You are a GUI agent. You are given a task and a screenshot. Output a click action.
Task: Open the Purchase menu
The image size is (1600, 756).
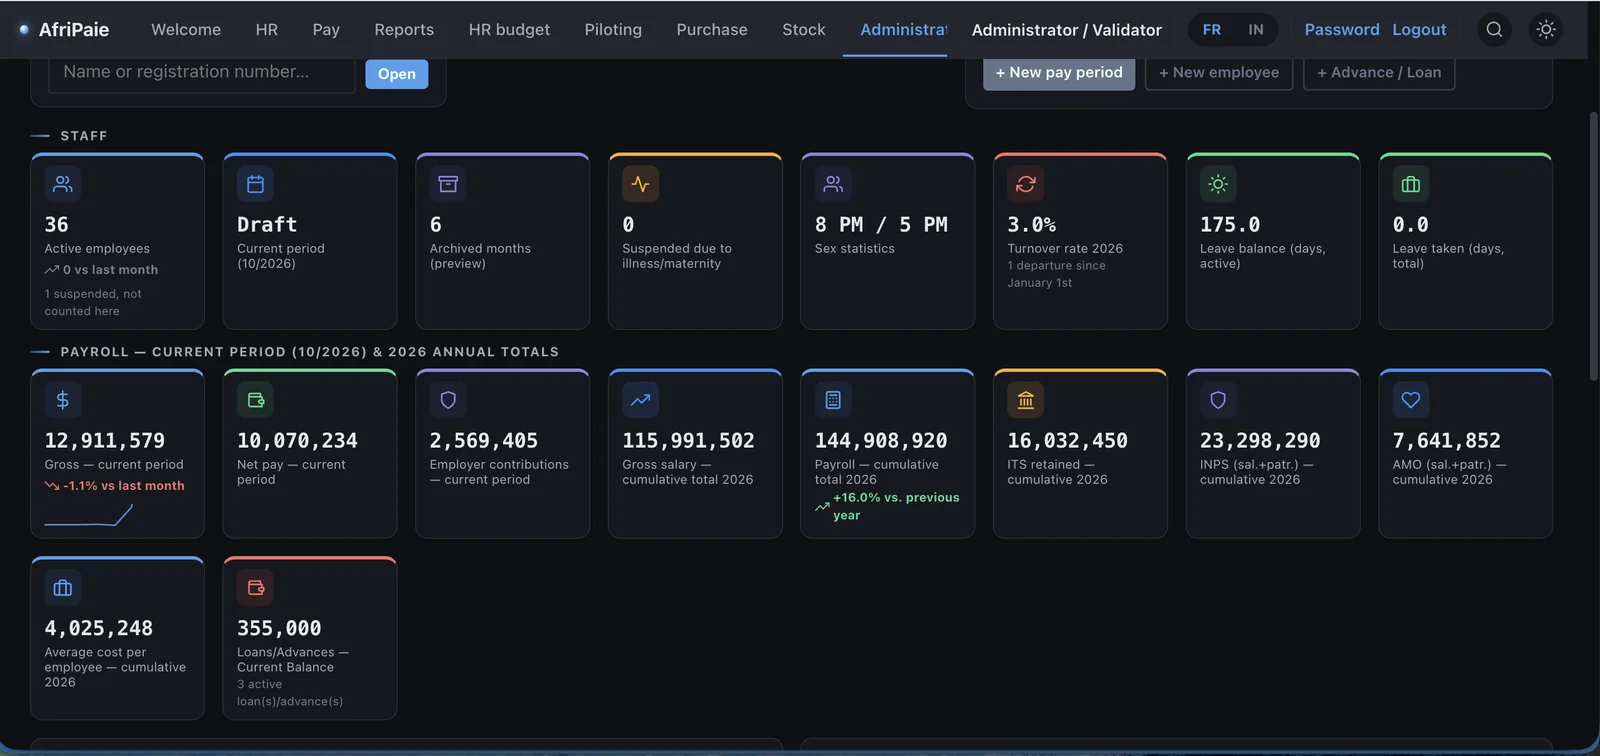[x=712, y=30]
